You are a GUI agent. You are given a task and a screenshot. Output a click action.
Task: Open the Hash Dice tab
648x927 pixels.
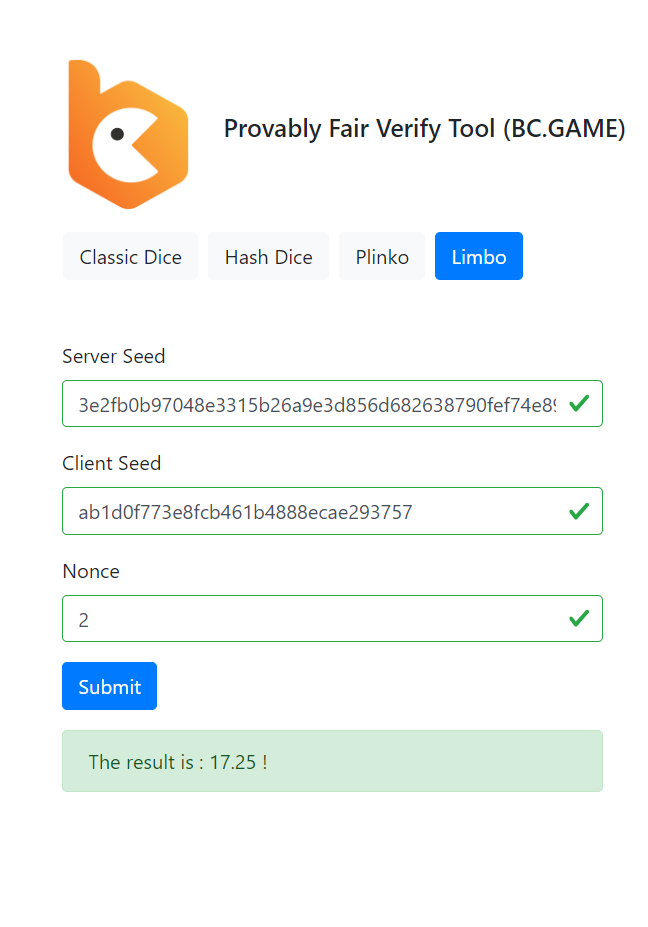tap(268, 257)
